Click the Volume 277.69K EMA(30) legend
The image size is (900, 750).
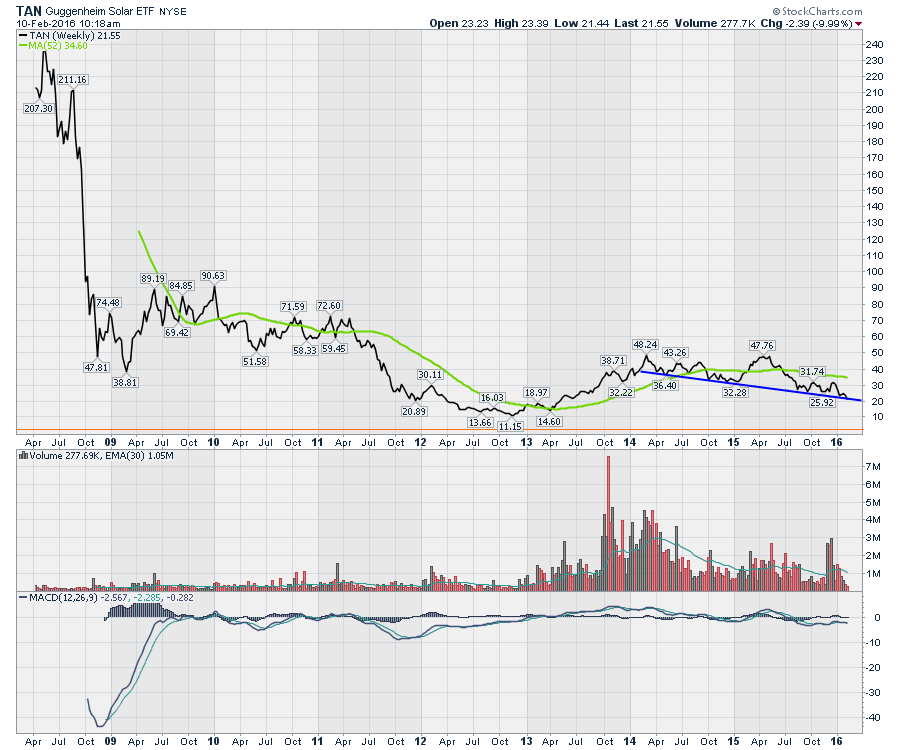(x=96, y=456)
